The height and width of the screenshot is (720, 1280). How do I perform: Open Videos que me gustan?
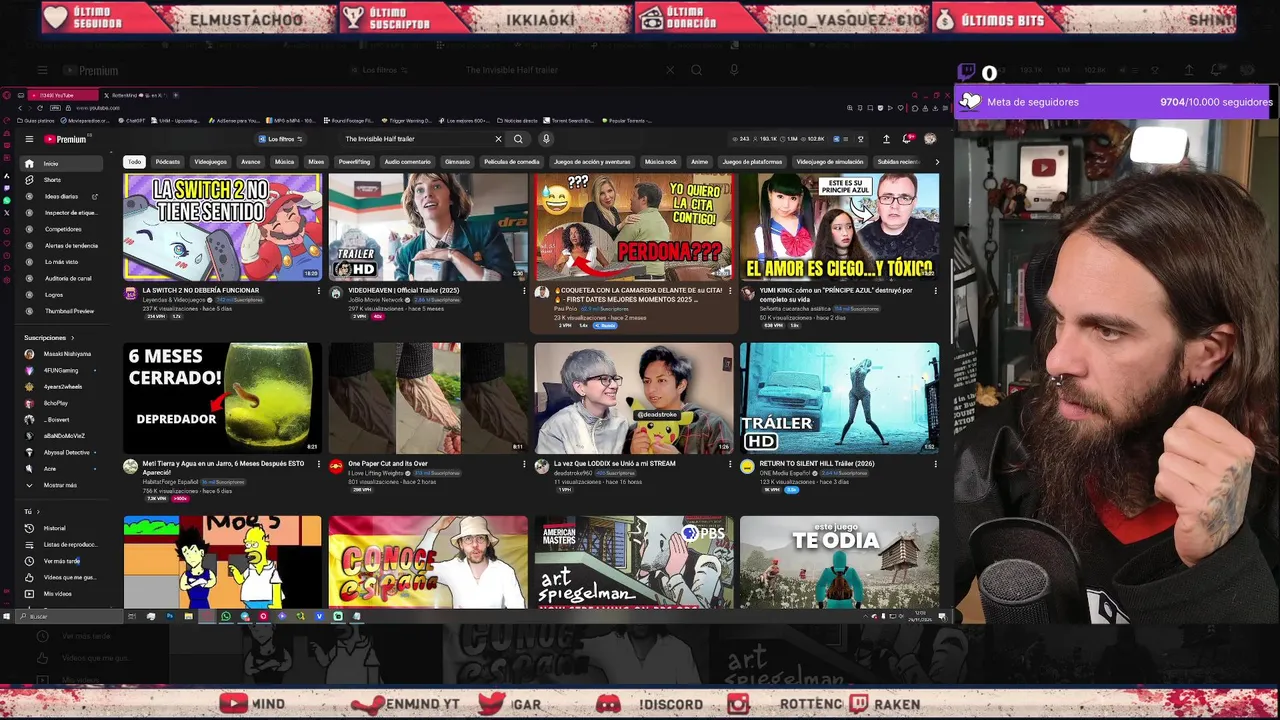click(x=62, y=577)
